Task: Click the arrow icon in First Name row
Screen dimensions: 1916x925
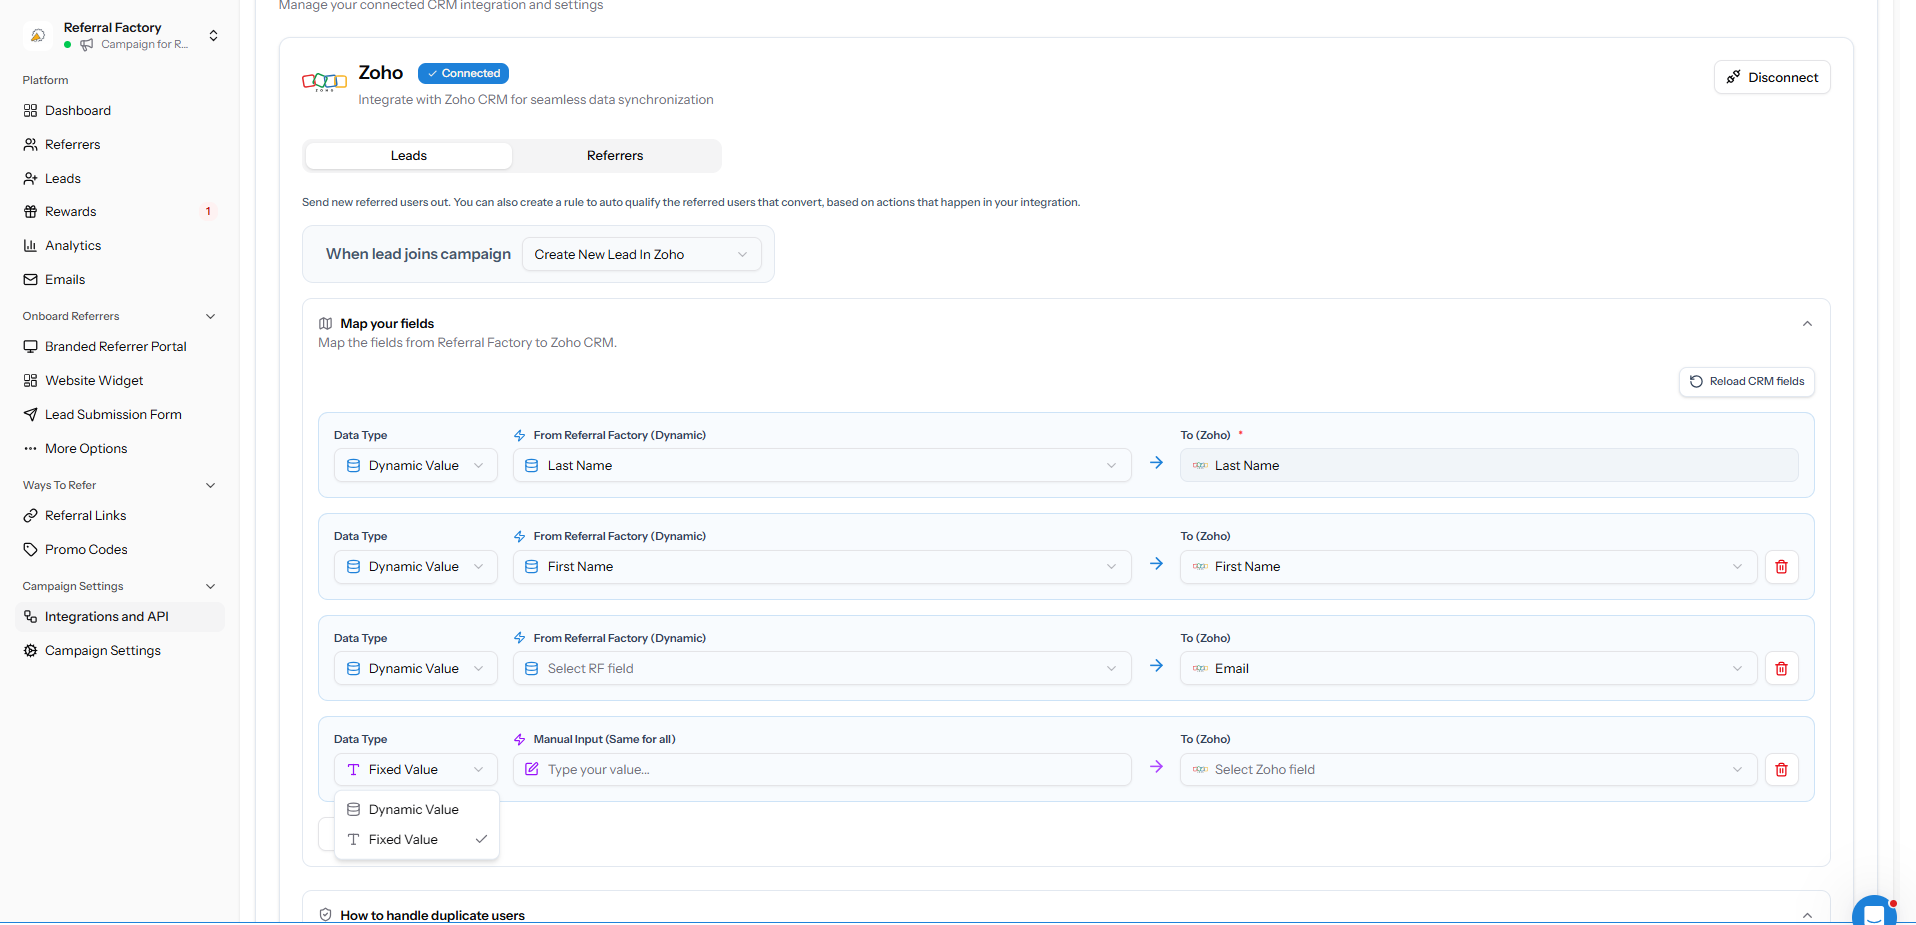Action: tap(1156, 564)
